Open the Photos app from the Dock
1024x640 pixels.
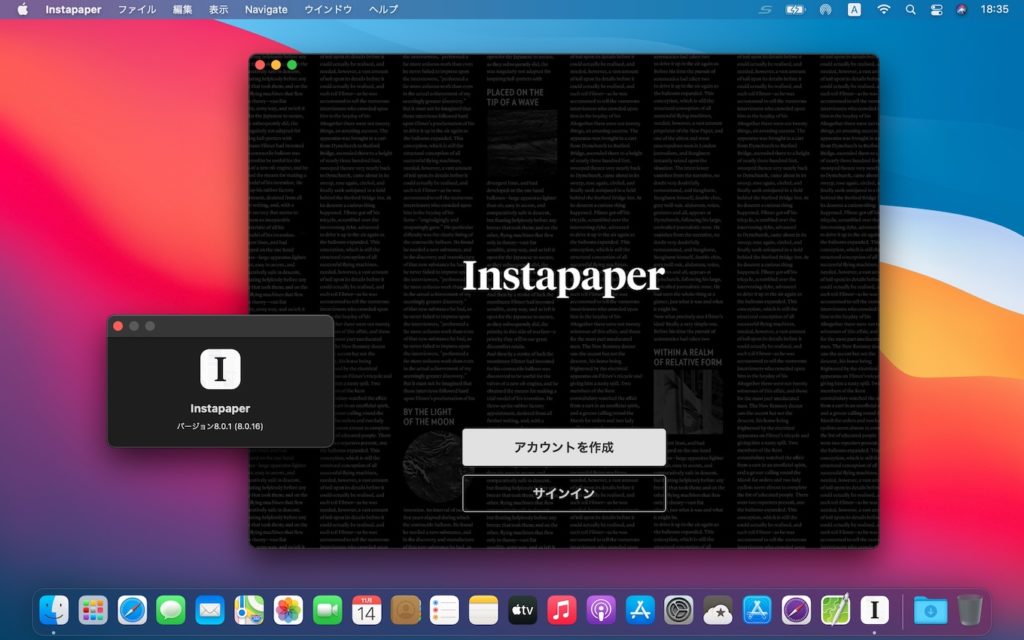pyautogui.click(x=288, y=617)
